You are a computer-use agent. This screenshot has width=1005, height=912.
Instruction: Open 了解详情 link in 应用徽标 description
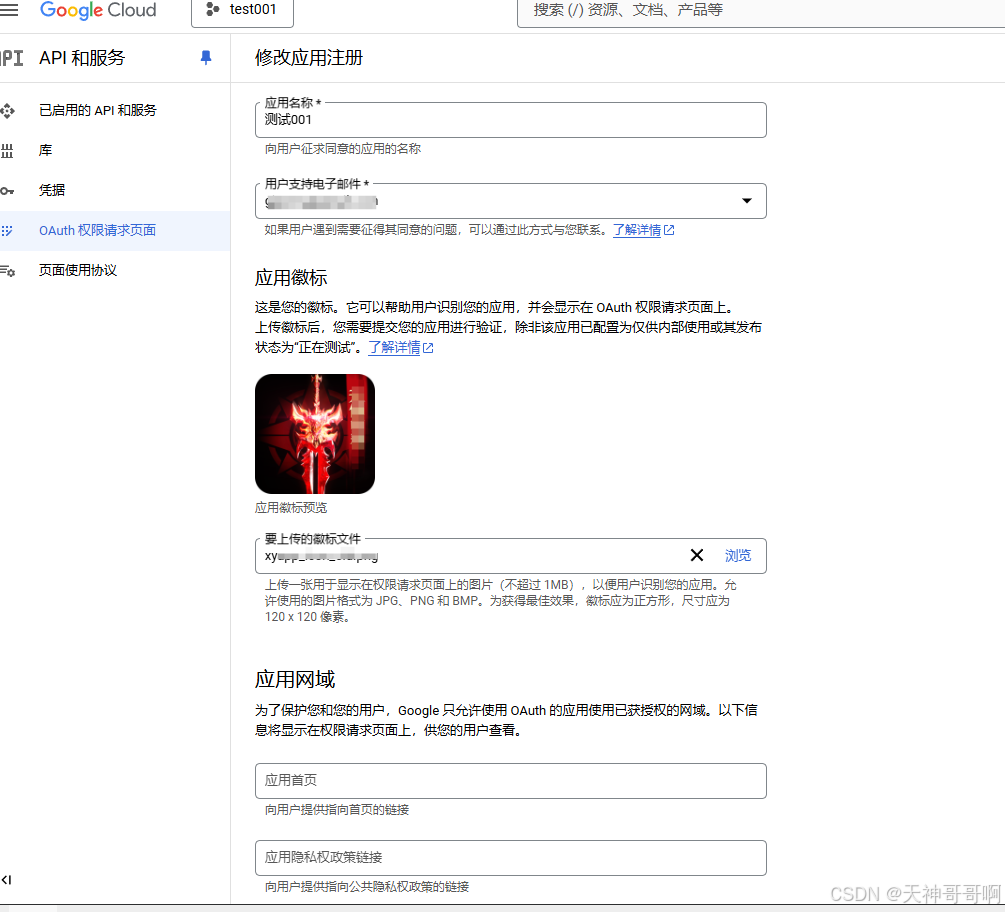coord(400,347)
